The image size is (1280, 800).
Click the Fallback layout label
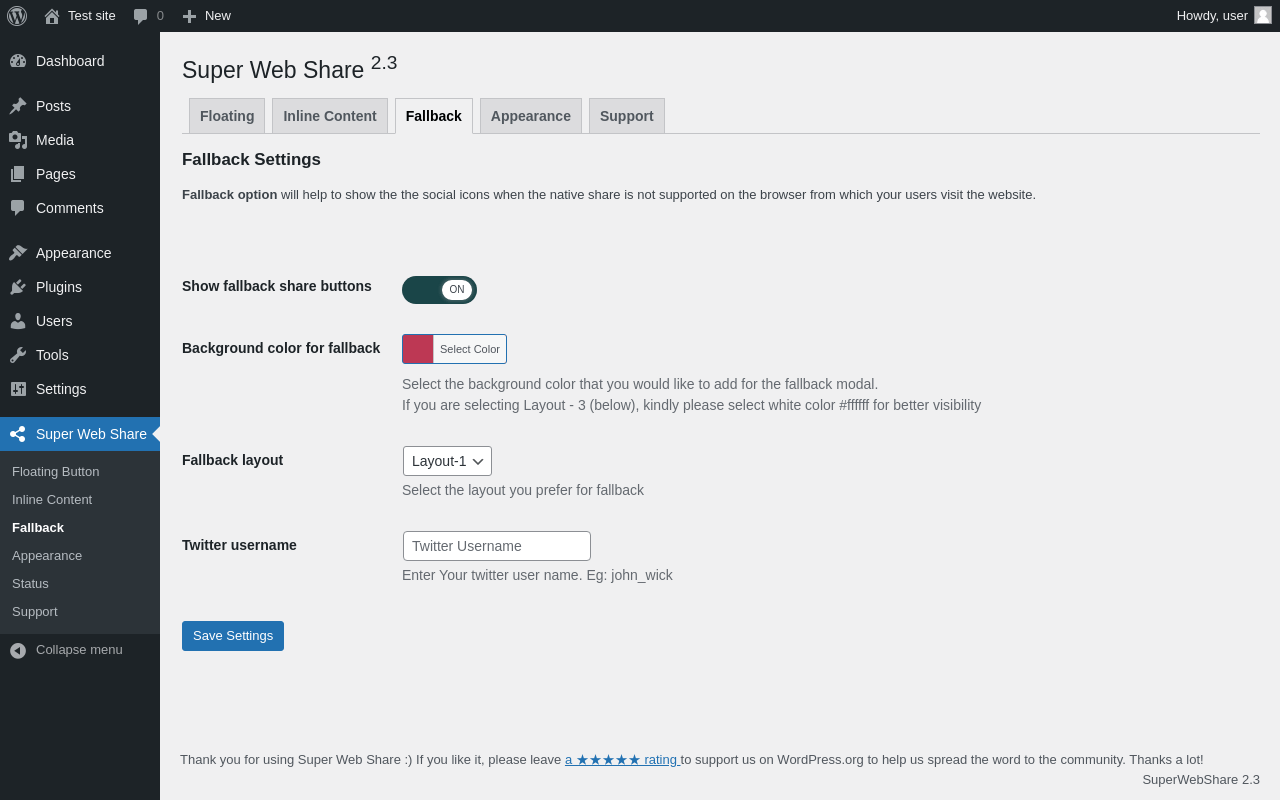pos(232,460)
